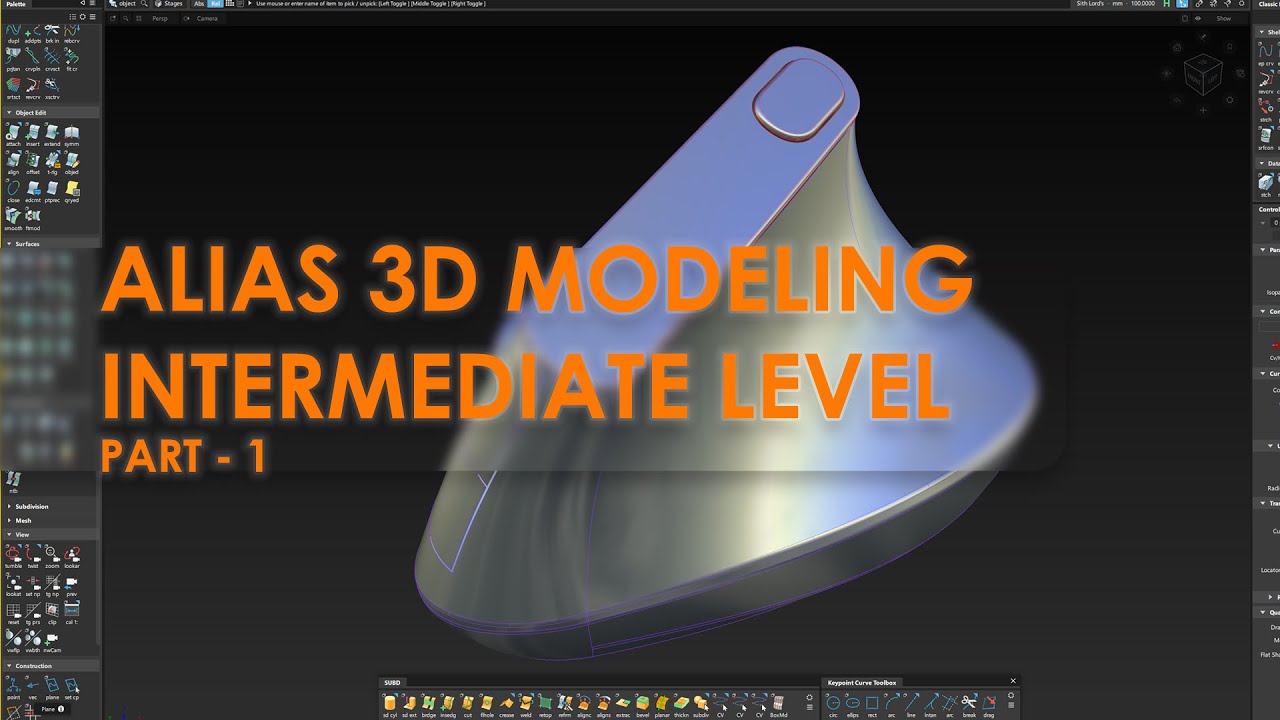This screenshot has width=1280, height=720.
Task: Select the reset view tool
Action: point(13,613)
